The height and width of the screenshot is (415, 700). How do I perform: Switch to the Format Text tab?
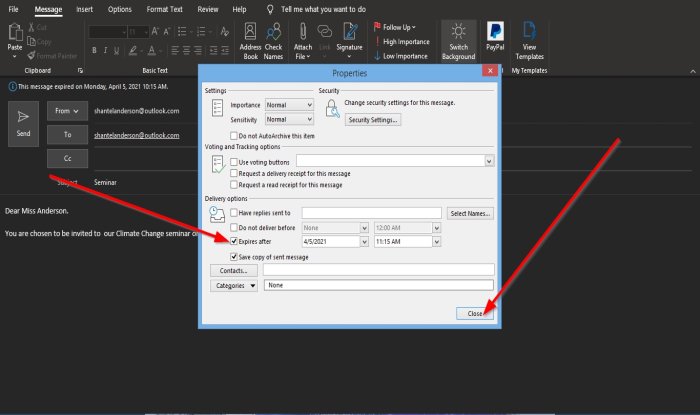[164, 9]
